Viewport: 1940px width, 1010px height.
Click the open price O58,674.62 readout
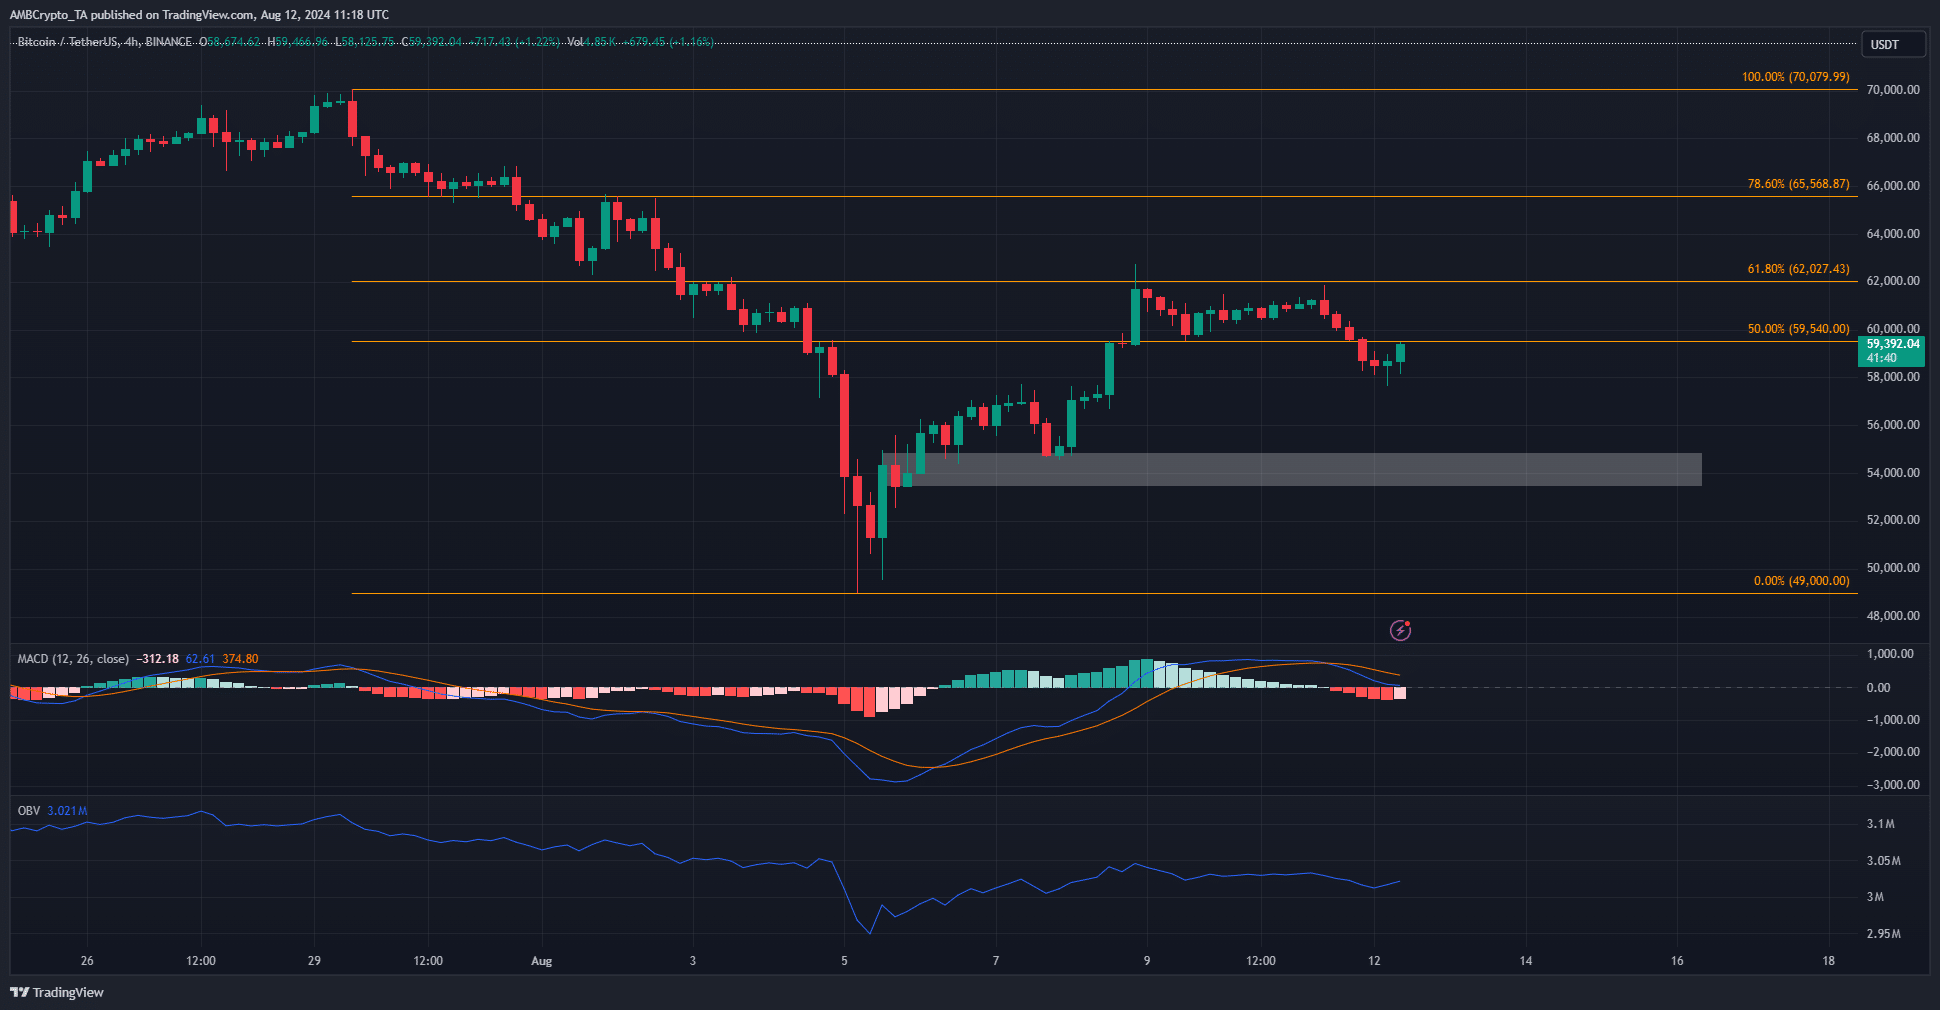pos(230,42)
